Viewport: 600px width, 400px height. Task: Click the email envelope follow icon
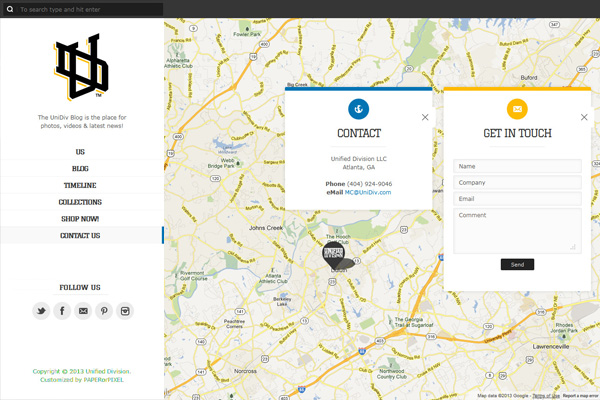coord(83,311)
